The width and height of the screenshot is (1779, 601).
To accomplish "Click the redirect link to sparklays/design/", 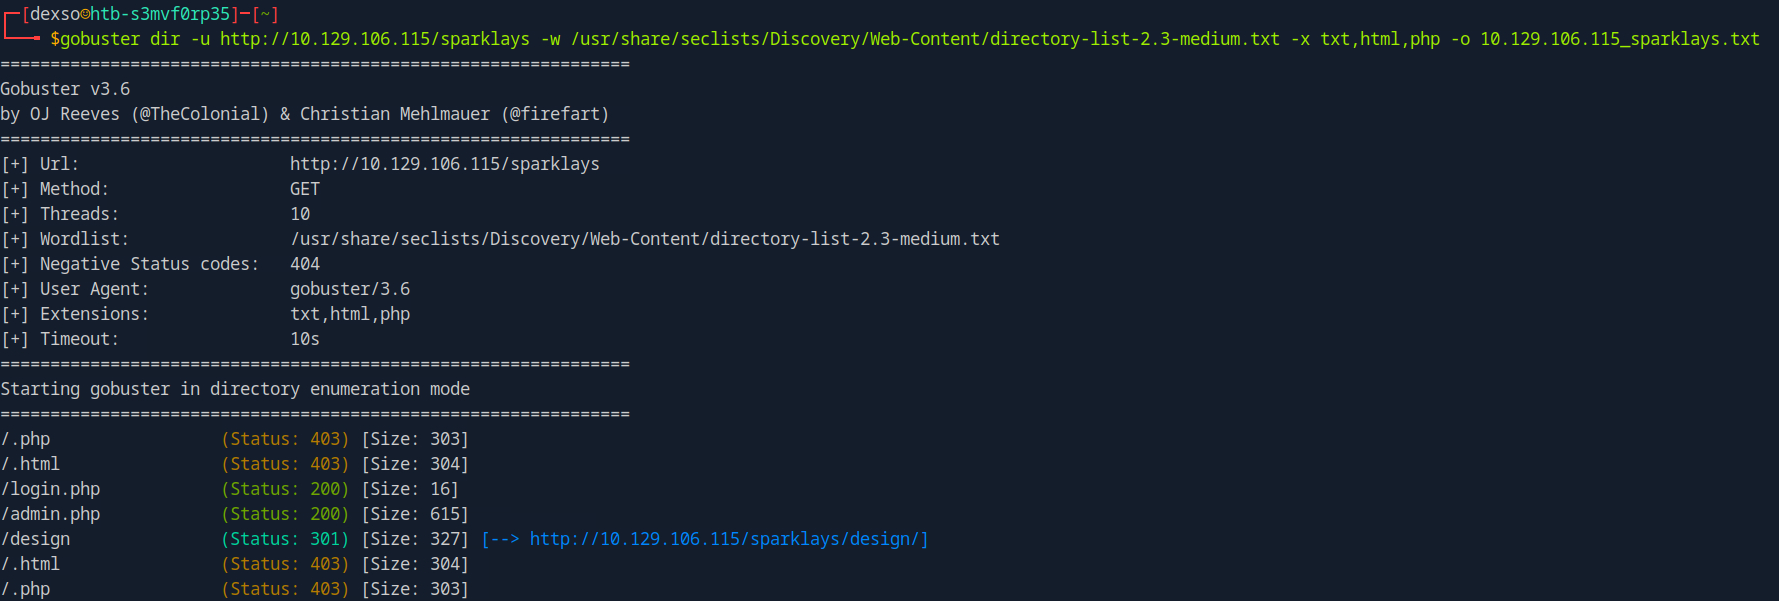I will pos(729,539).
